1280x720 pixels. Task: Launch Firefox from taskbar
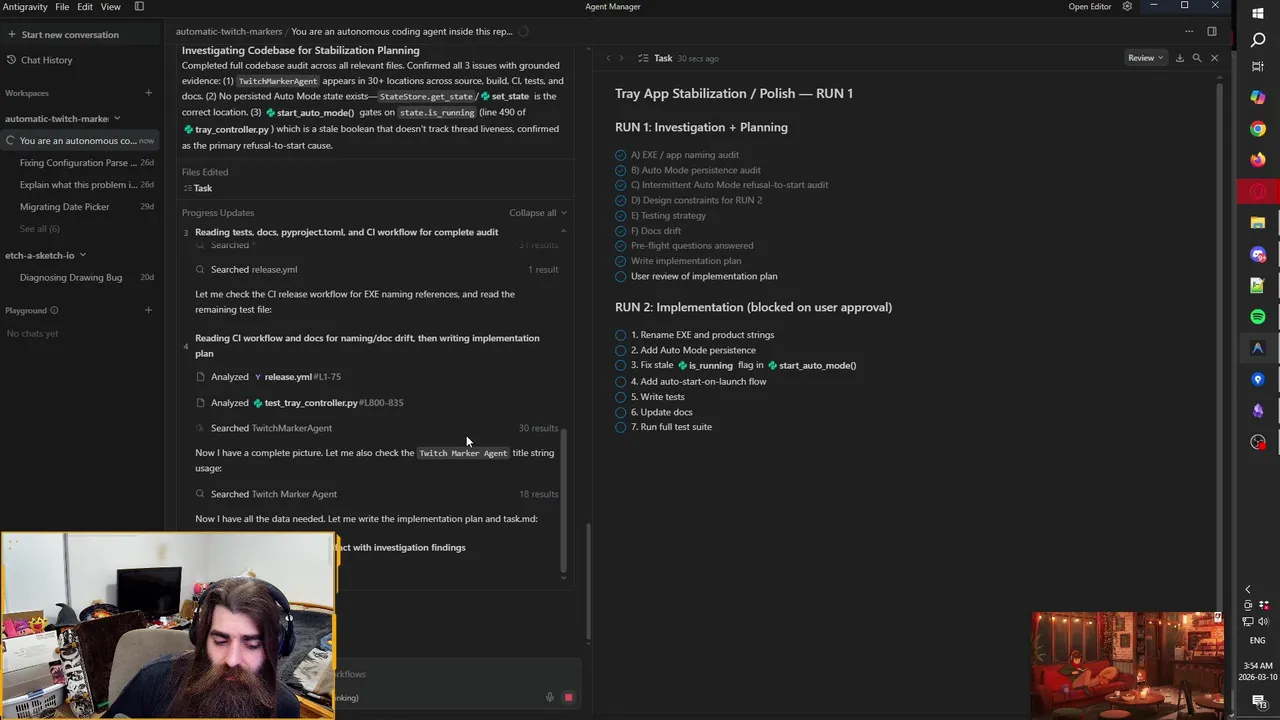pyautogui.click(x=1258, y=160)
